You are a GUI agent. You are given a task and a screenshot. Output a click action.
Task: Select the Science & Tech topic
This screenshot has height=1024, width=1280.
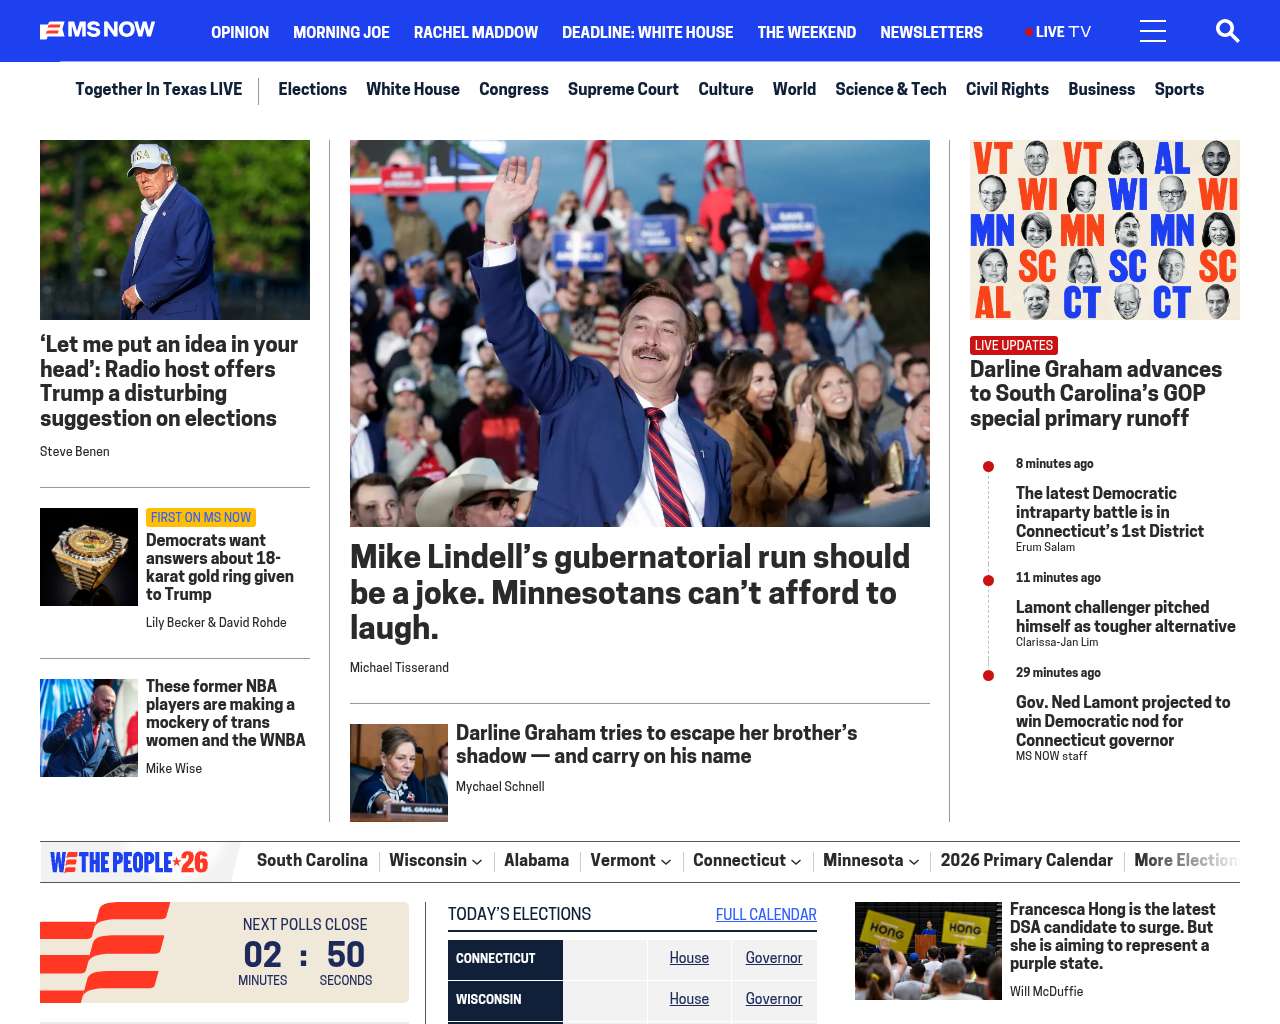(891, 89)
